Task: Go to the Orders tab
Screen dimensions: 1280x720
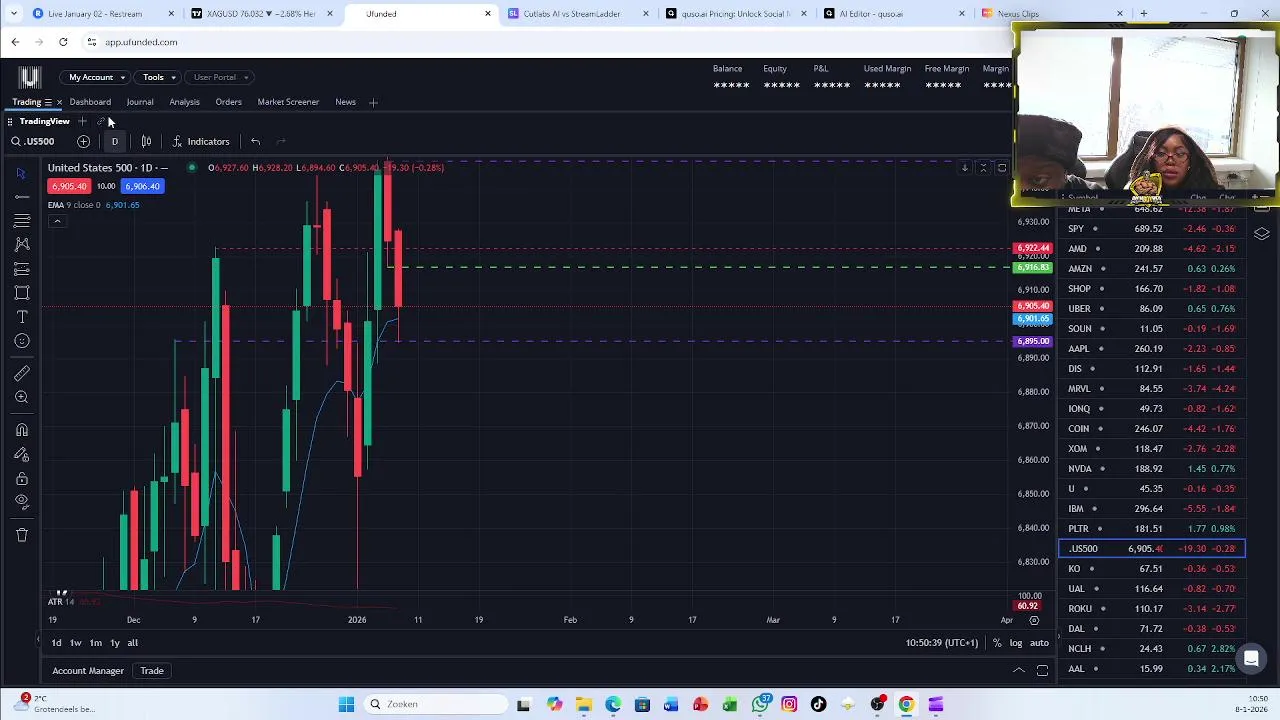Action: click(228, 102)
